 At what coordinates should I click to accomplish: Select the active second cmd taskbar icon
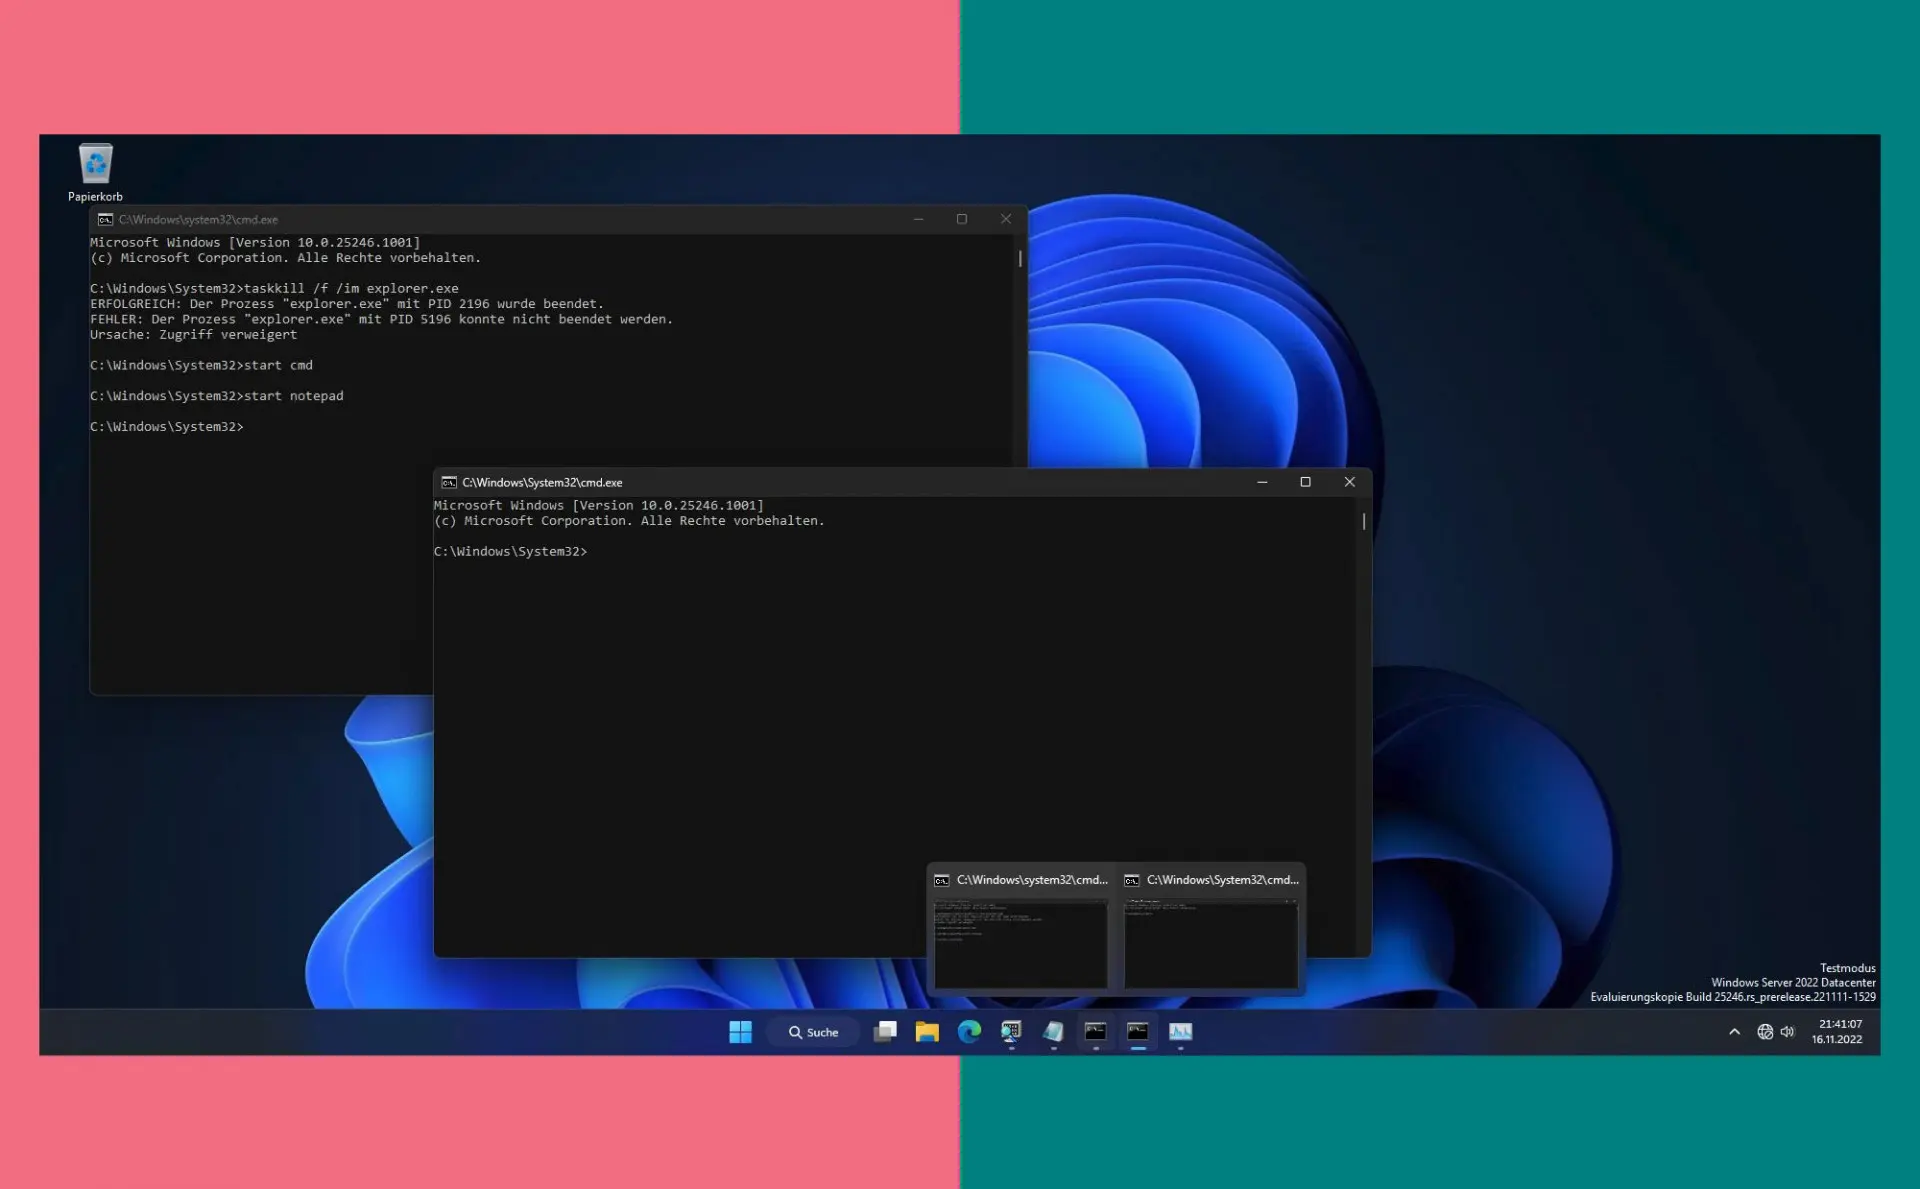1138,1032
